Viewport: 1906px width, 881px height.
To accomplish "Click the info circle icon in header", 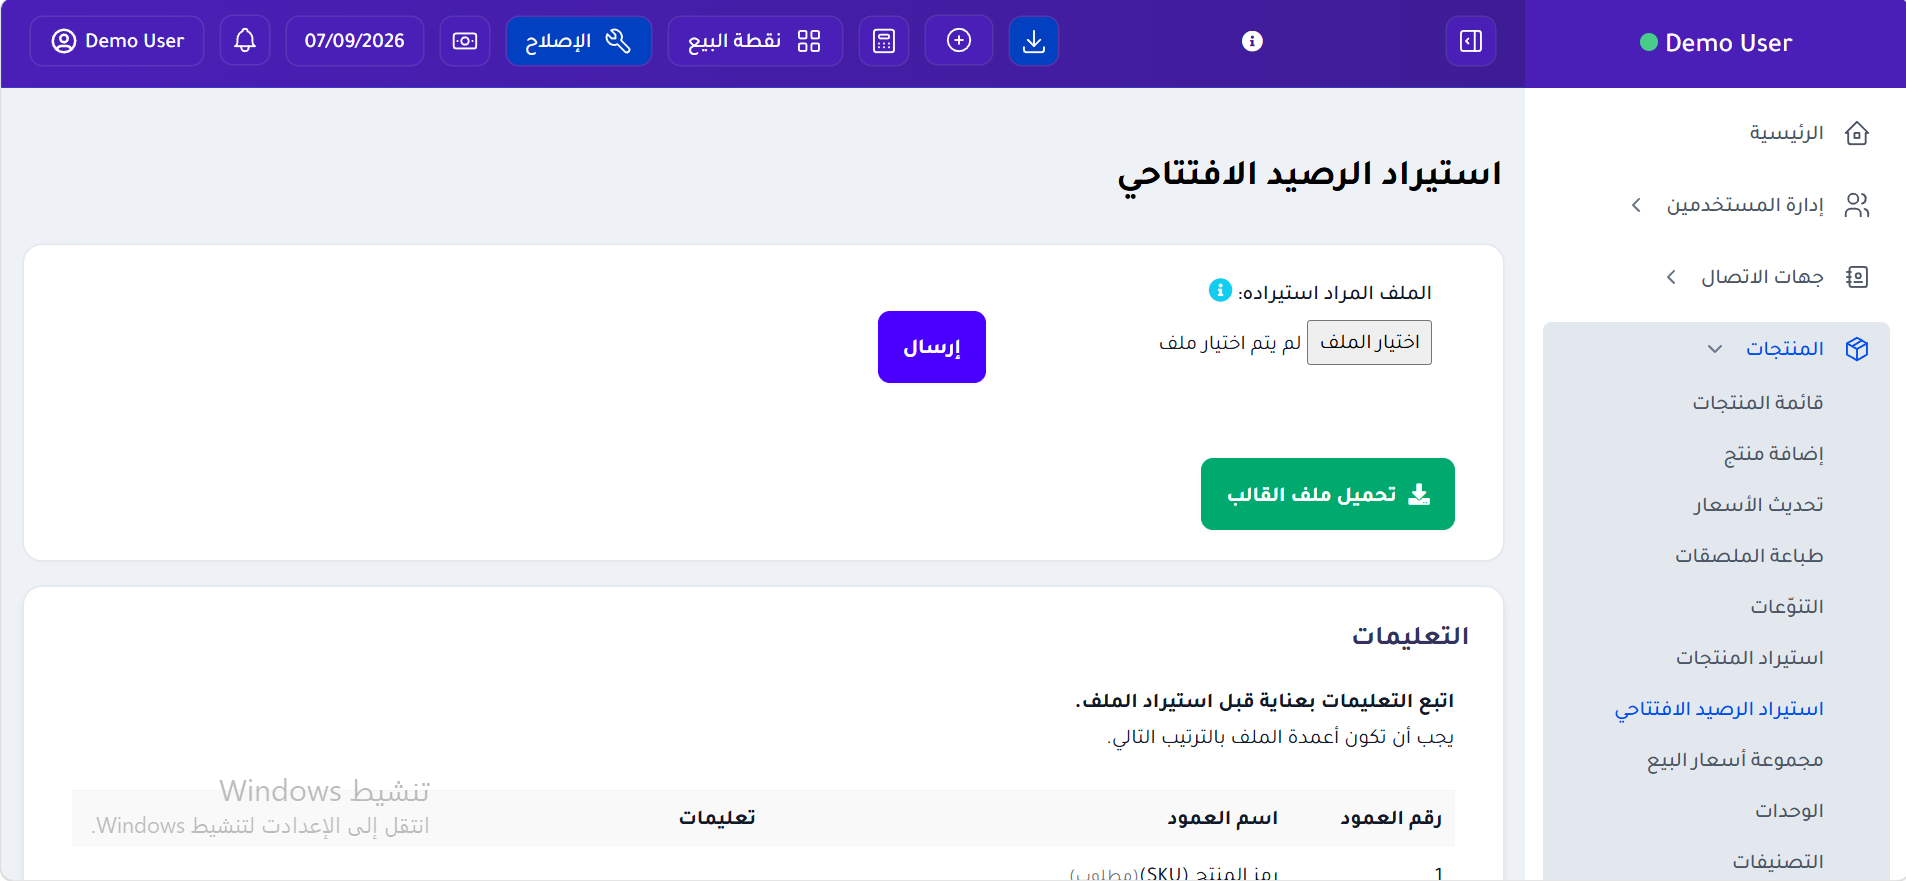I will click(1252, 41).
